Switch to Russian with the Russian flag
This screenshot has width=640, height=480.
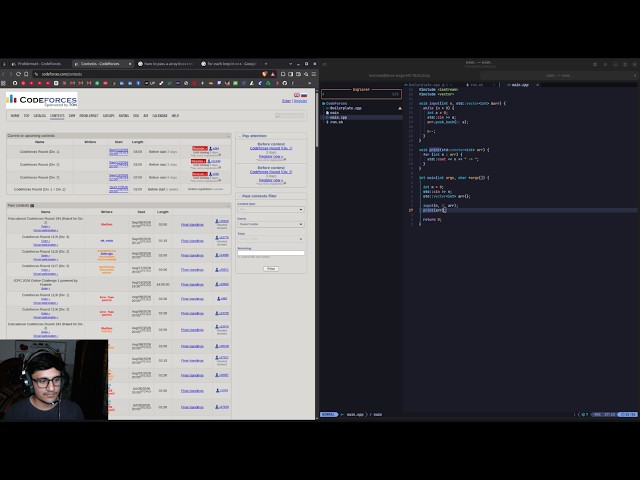pyautogui.click(x=304, y=95)
